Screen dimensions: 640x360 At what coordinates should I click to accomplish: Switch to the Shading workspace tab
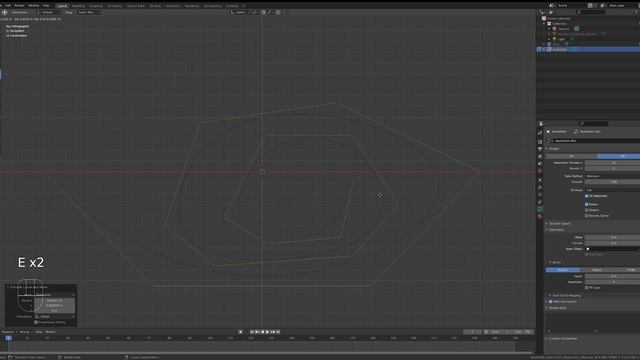(155, 6)
